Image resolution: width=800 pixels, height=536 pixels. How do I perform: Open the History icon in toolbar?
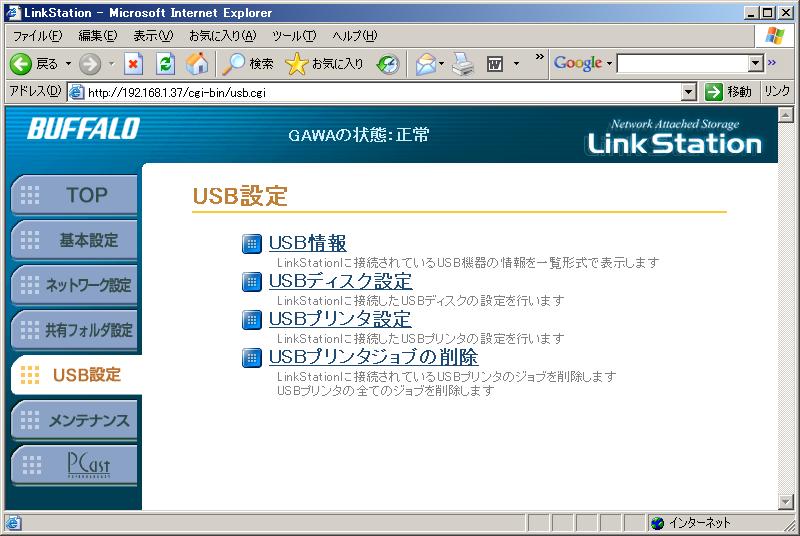coord(388,64)
